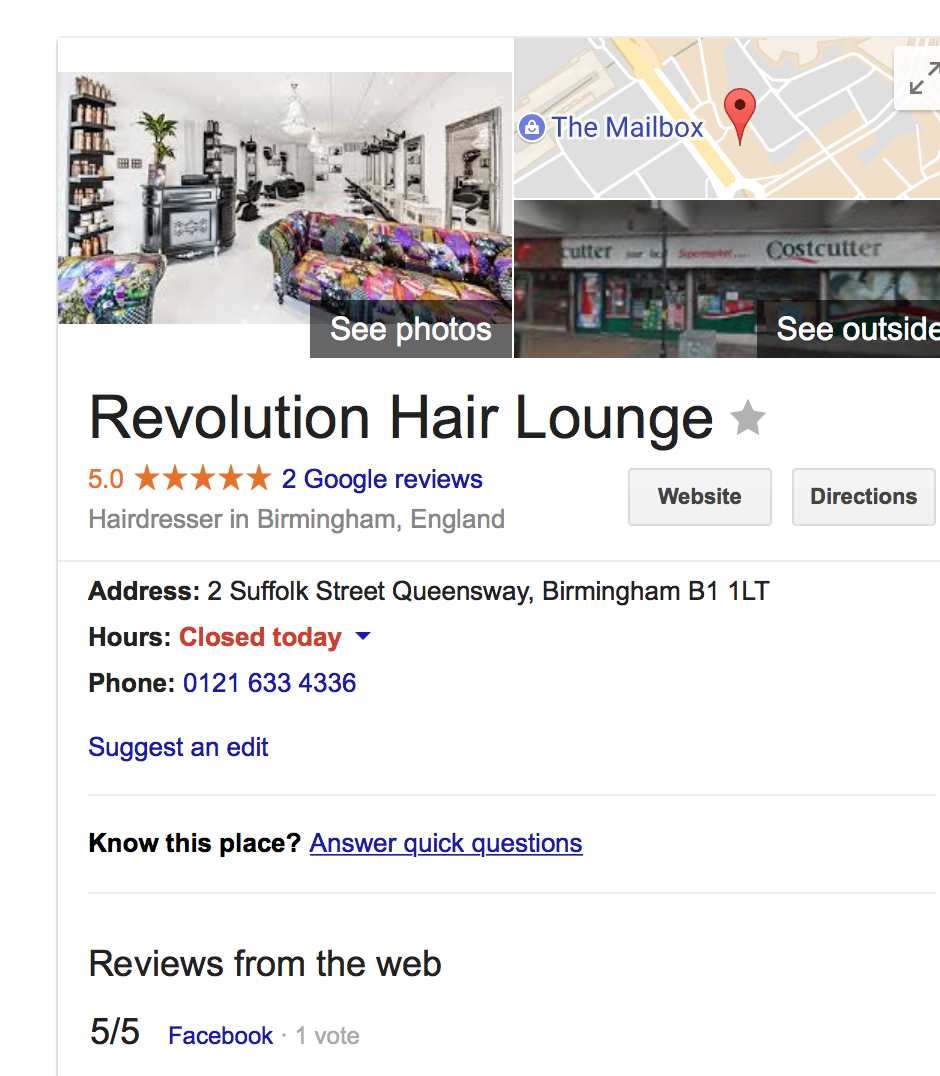940x1076 pixels.
Task: Click the Directions button
Action: click(863, 497)
